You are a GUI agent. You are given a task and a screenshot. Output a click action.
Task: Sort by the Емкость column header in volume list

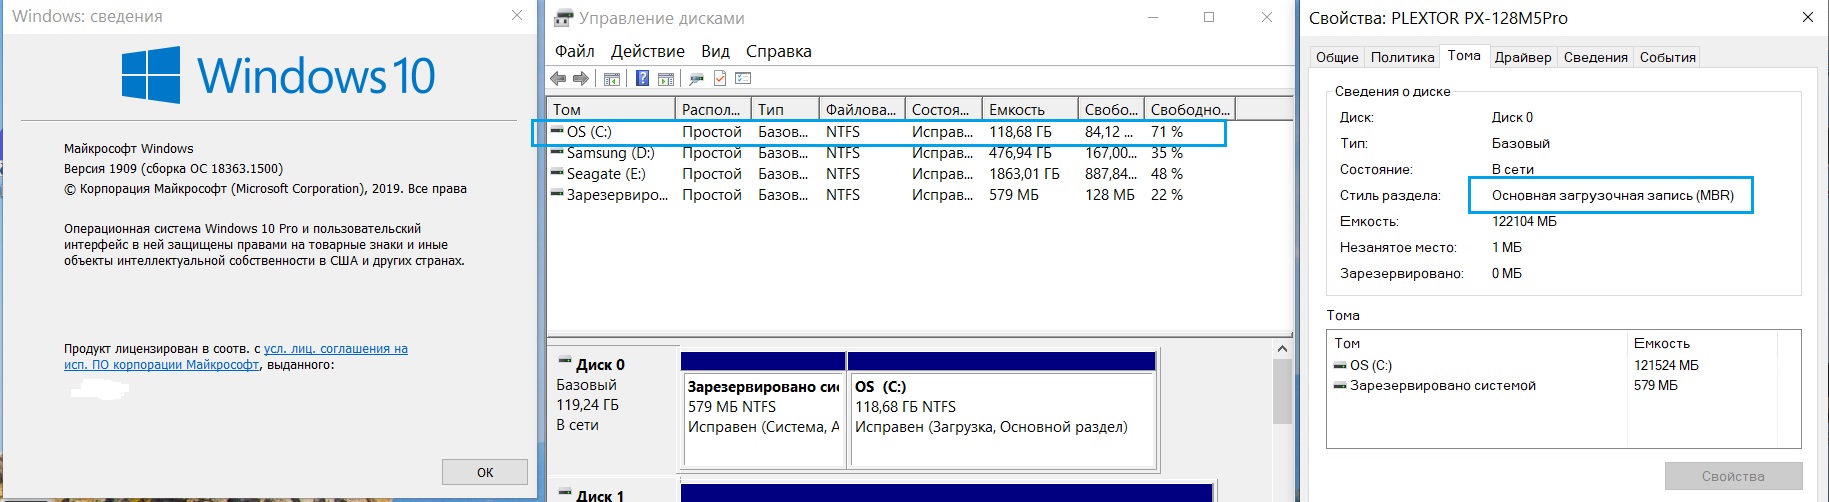1030,109
